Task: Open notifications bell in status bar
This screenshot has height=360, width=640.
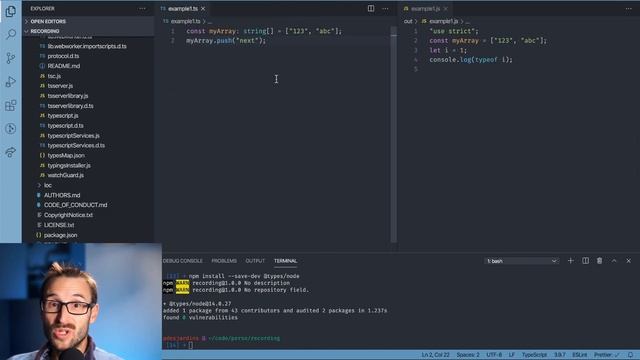Action: (630, 355)
